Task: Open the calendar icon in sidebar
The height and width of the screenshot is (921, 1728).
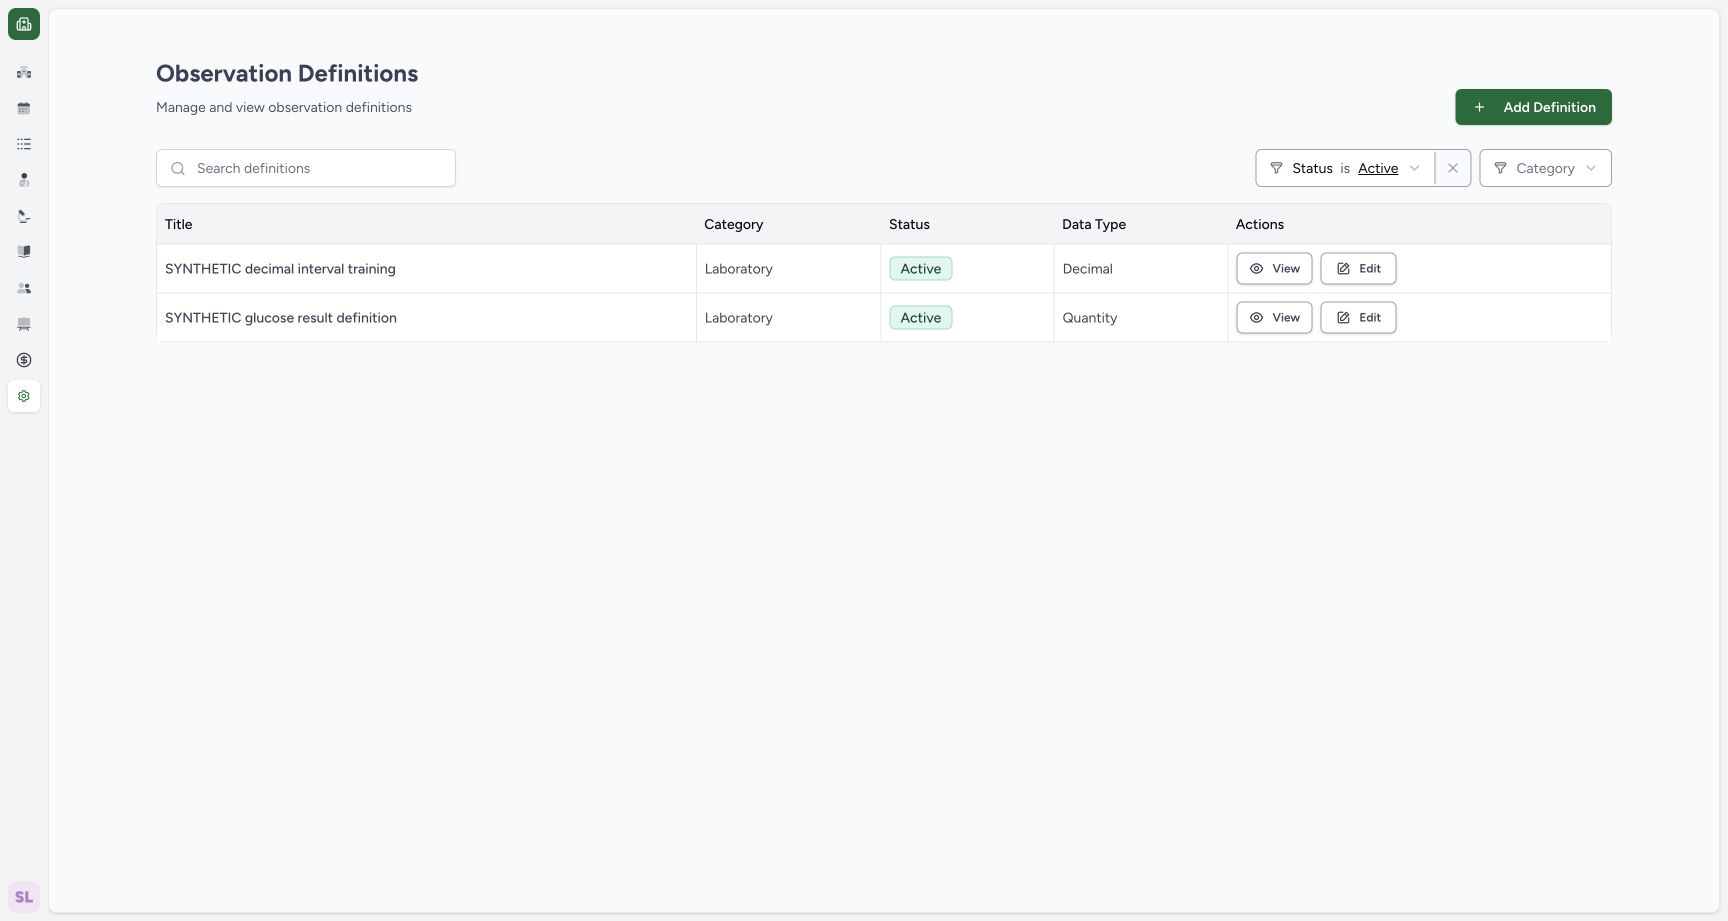Action: (x=24, y=108)
